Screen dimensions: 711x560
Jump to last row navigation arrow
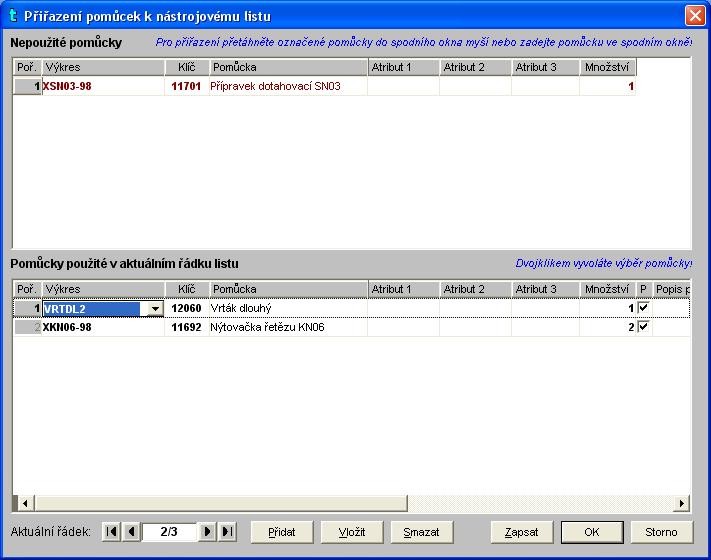point(227,531)
